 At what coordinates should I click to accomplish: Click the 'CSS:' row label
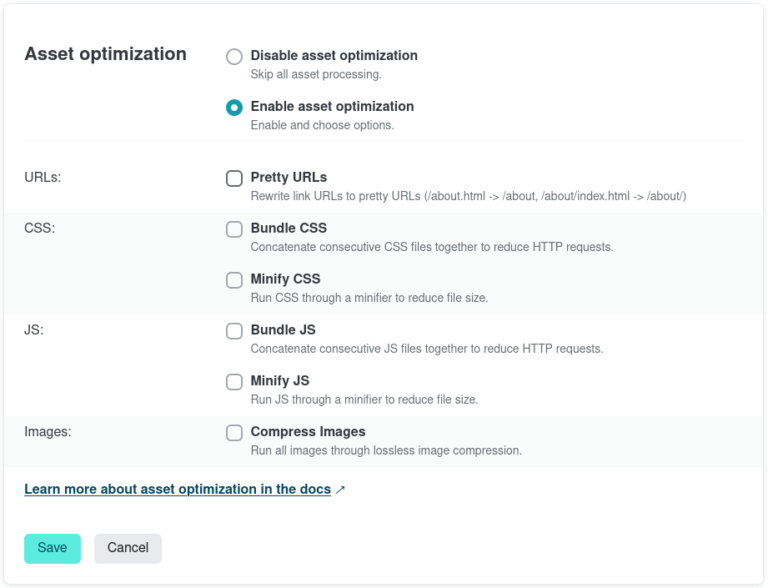[39, 229]
